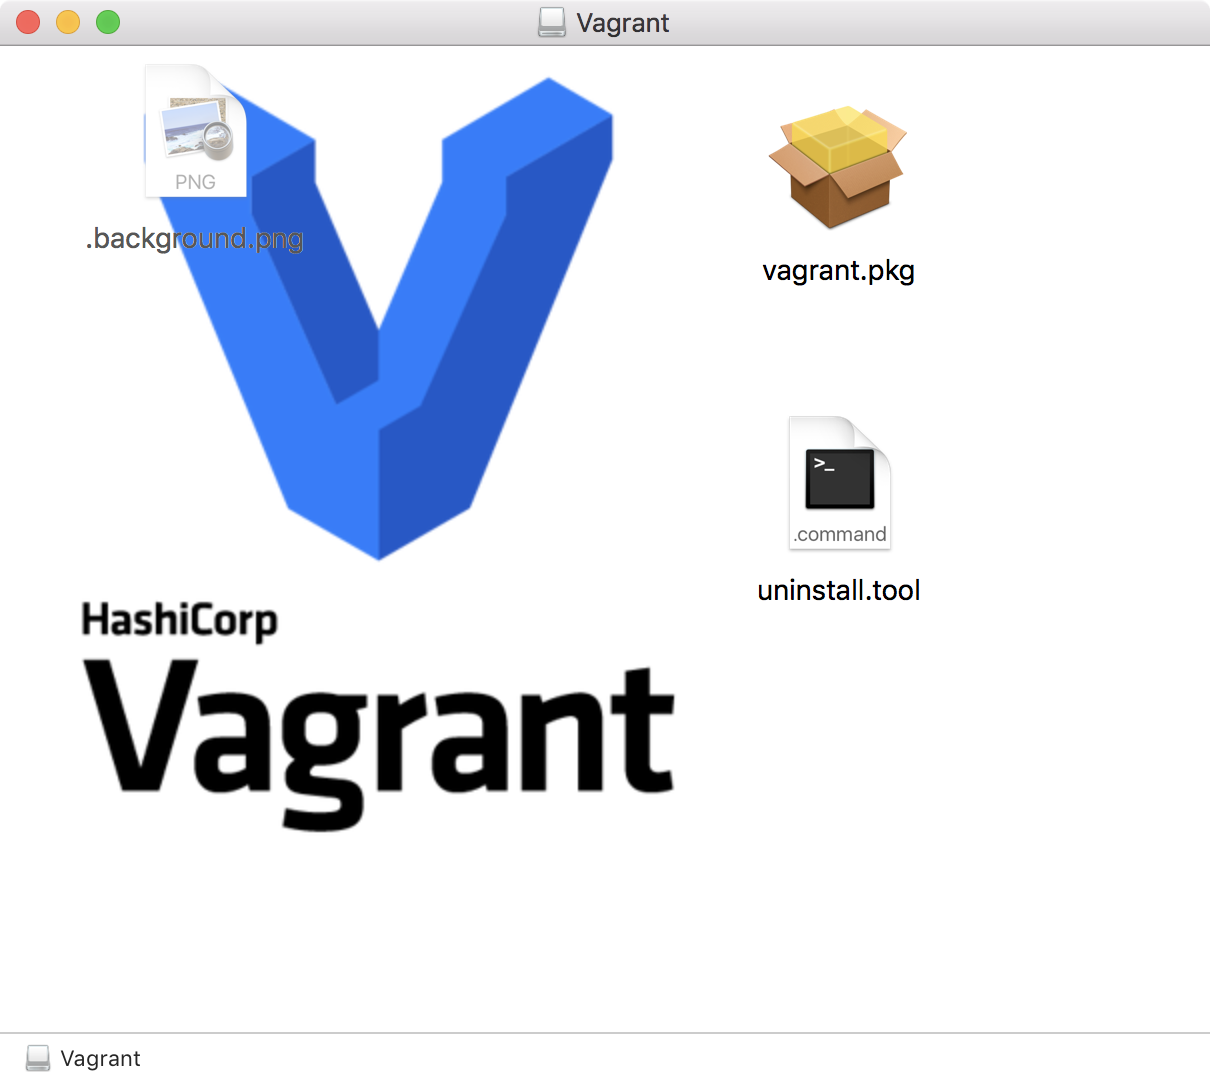Click the Vagrant label in the bottom status bar
Viewport: 1210px width, 1080px height.
click(100, 1057)
